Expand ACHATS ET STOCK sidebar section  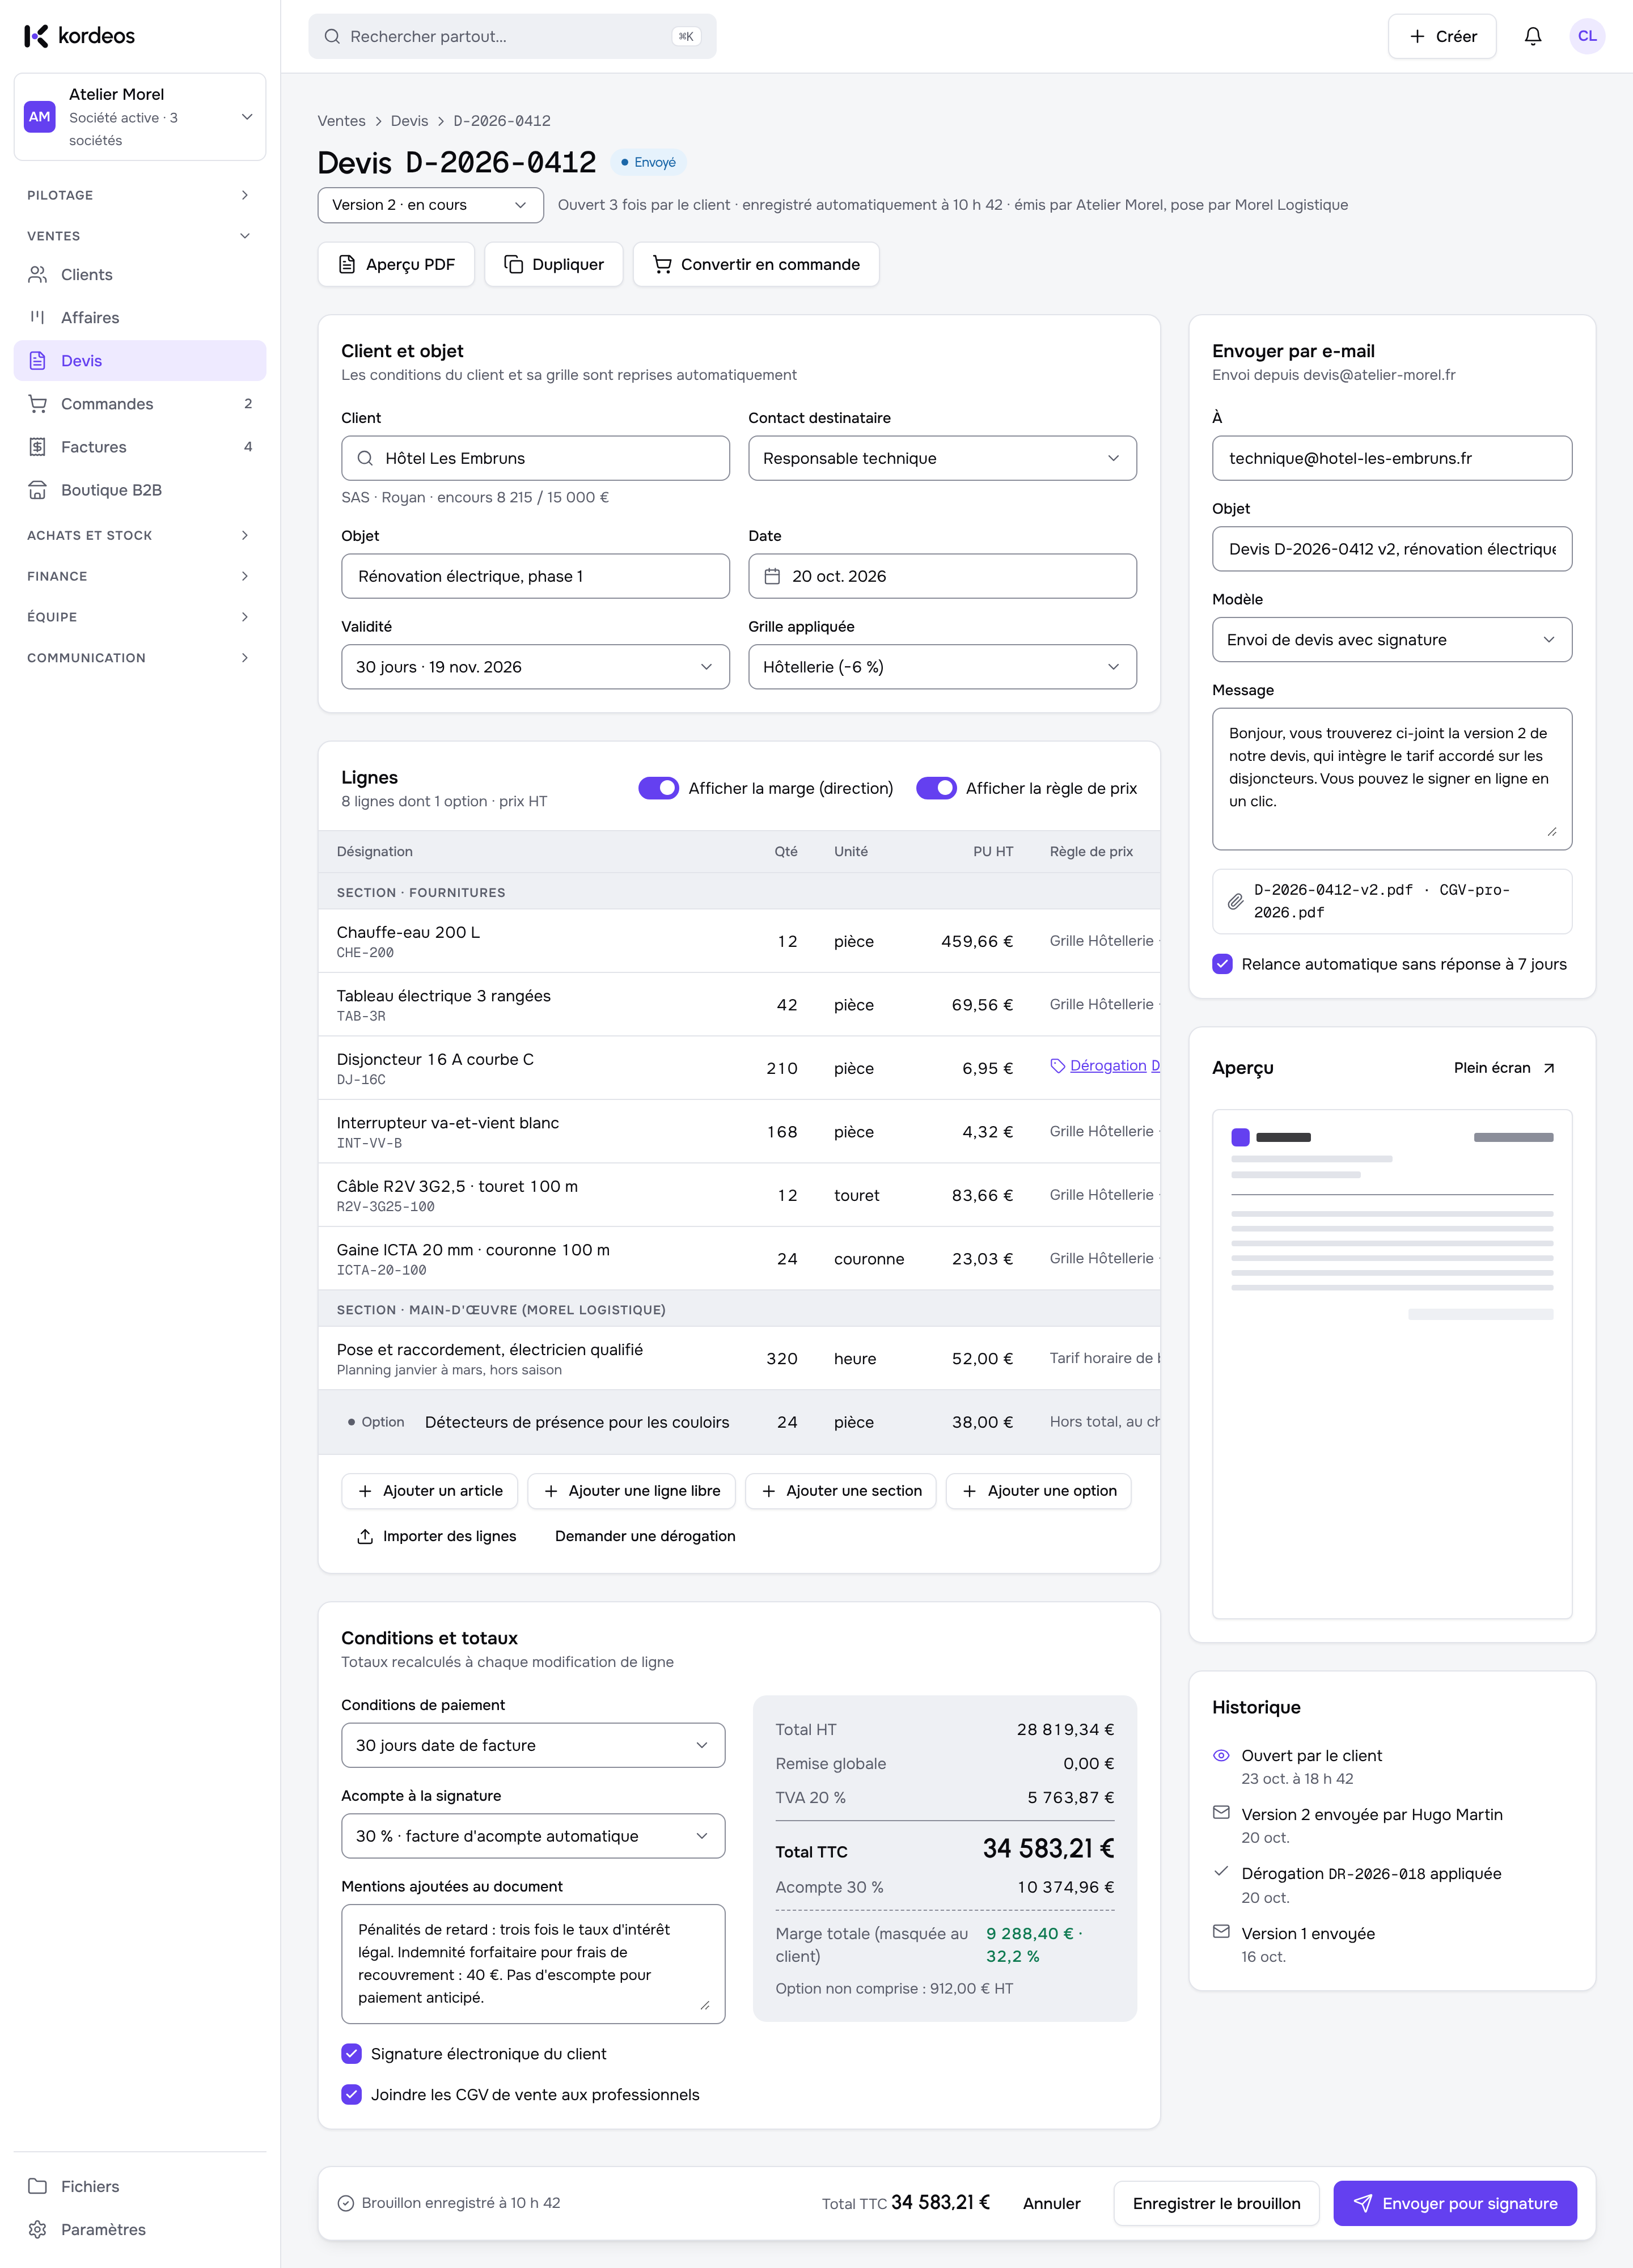pyautogui.click(x=140, y=535)
